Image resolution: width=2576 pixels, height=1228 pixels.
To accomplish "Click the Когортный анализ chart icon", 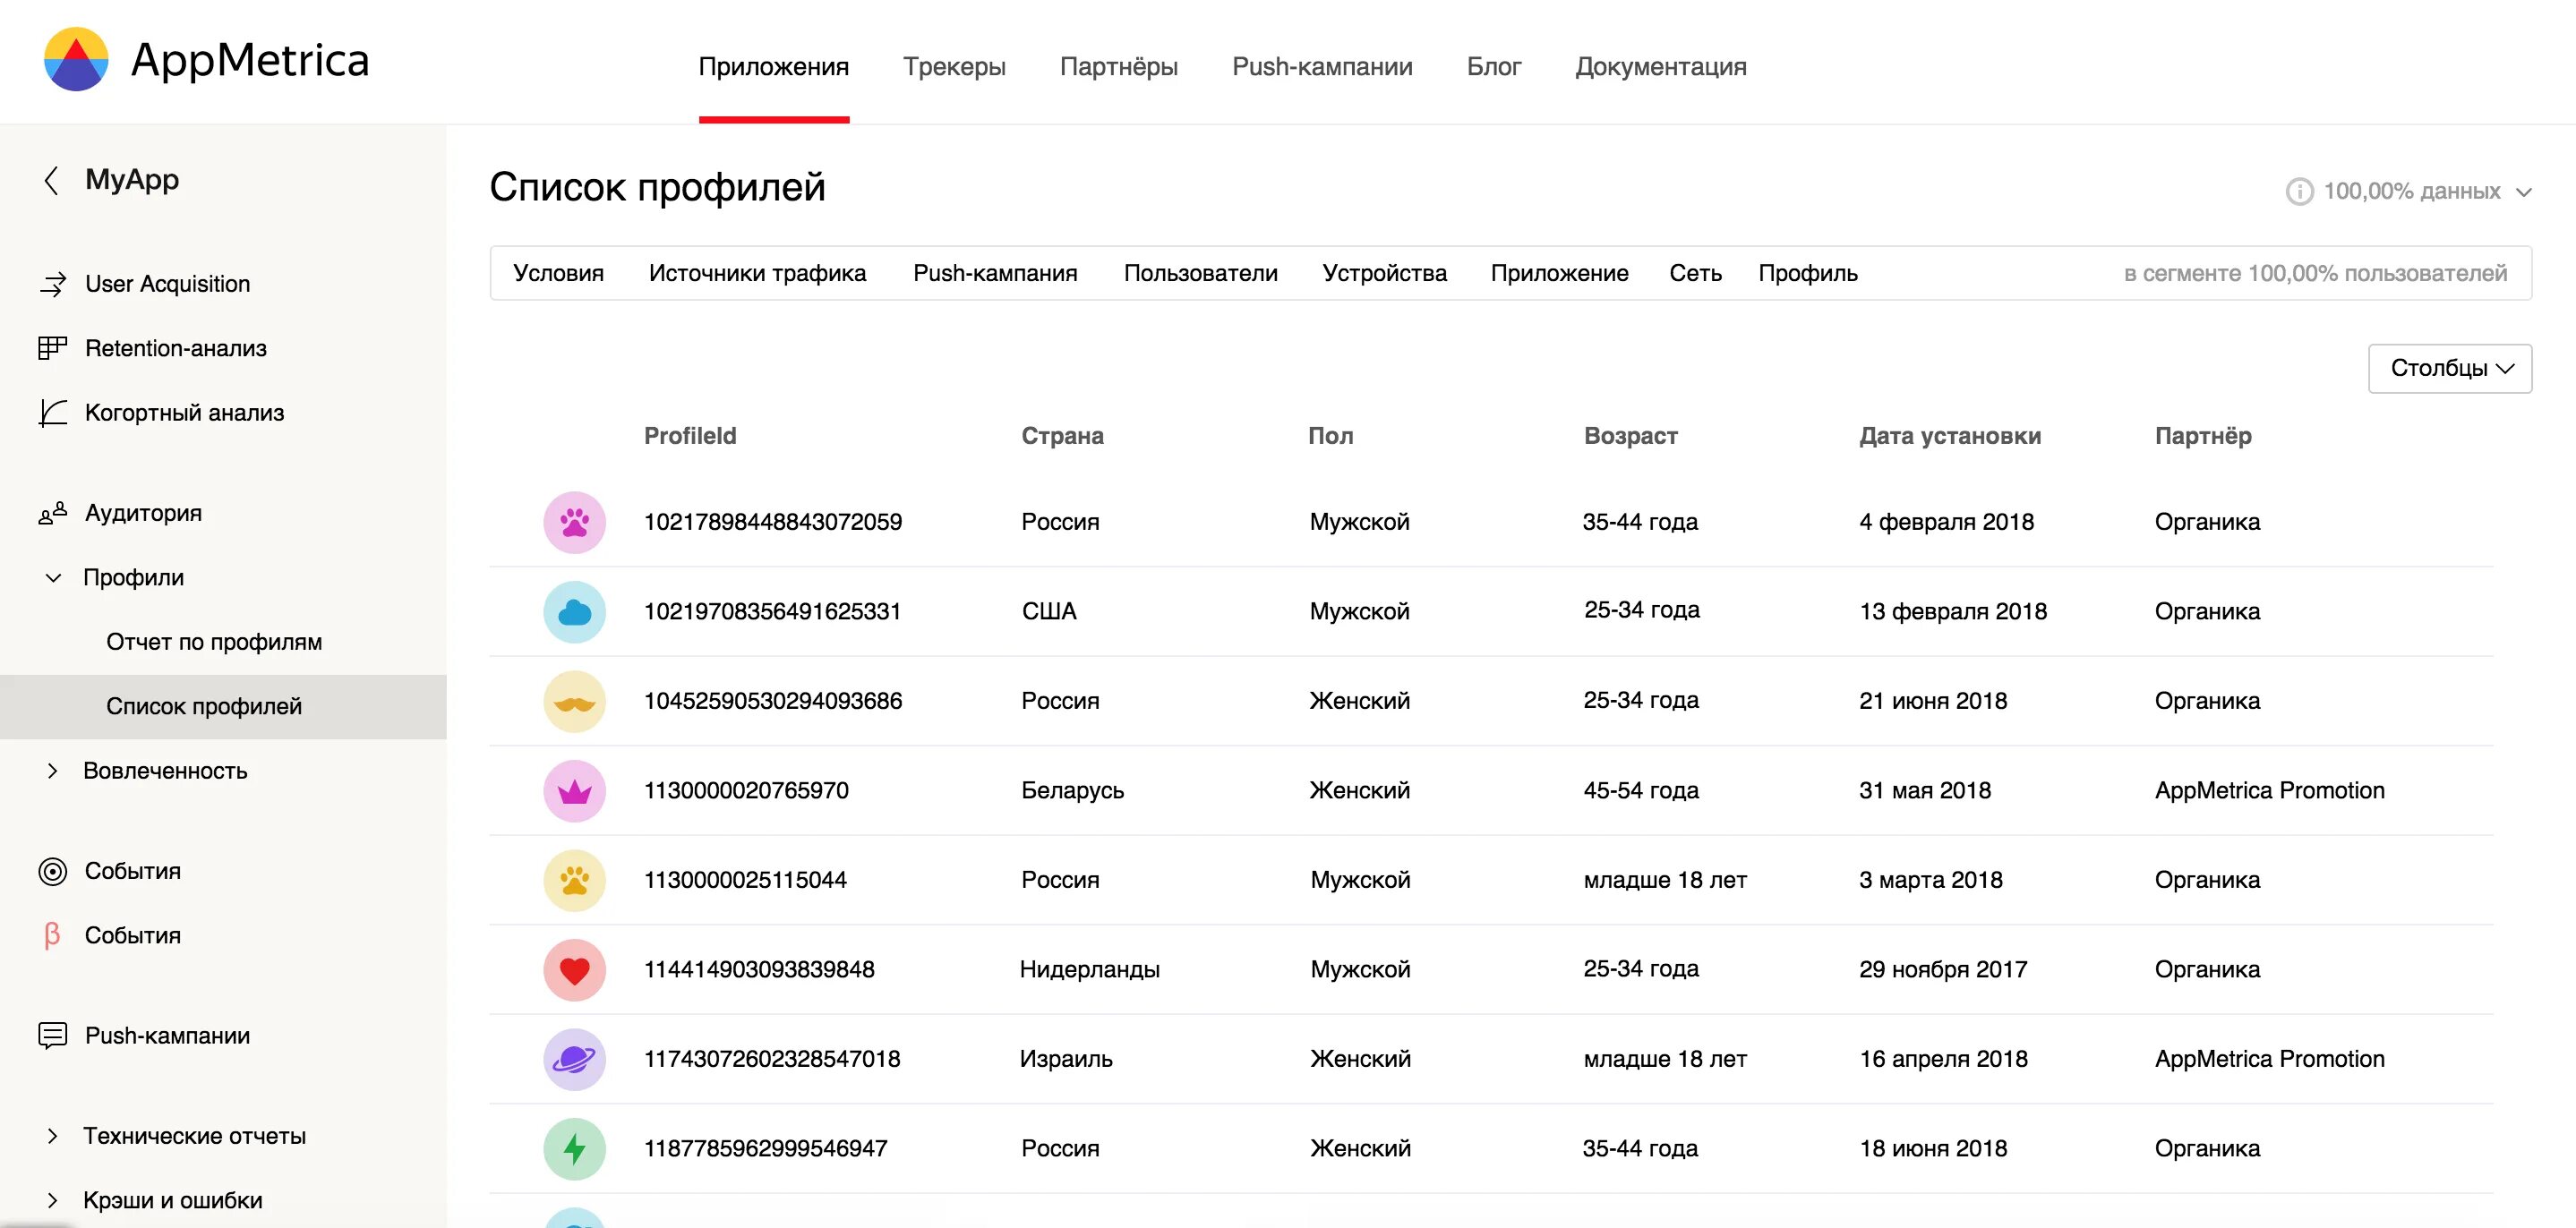I will click(x=52, y=413).
